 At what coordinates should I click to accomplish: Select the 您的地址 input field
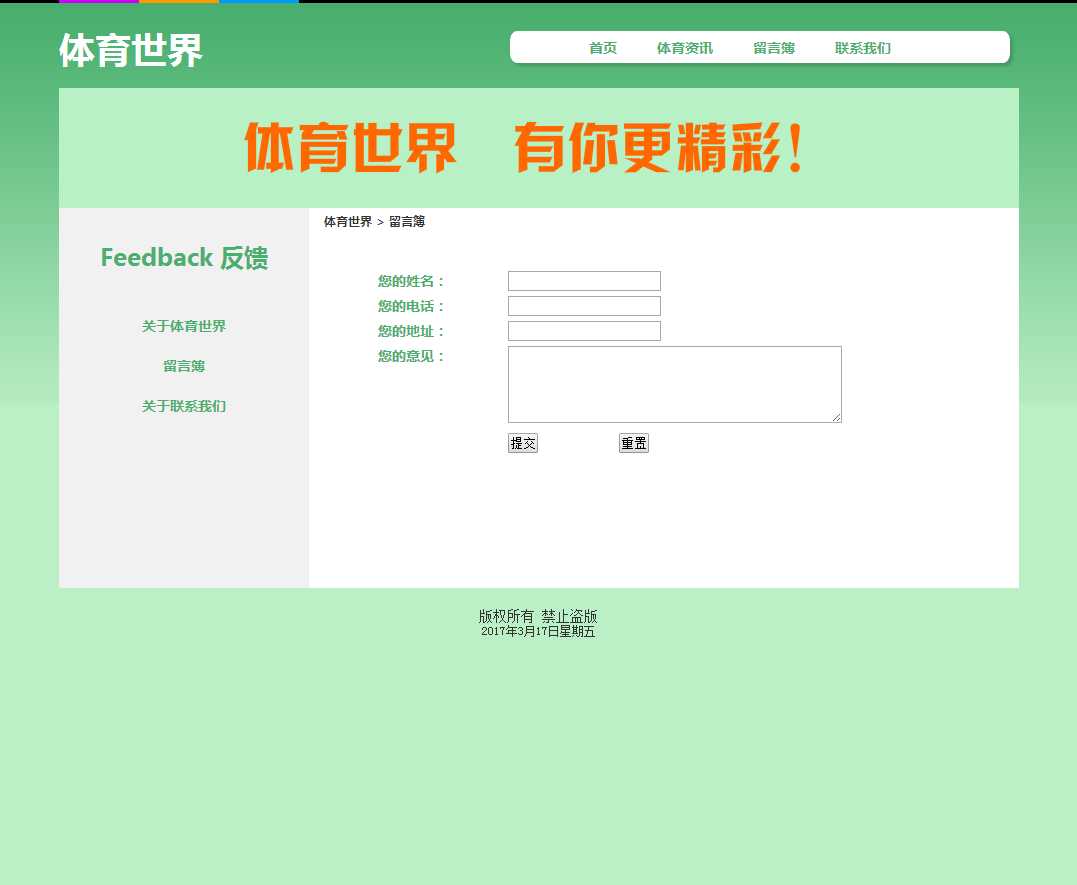[584, 331]
